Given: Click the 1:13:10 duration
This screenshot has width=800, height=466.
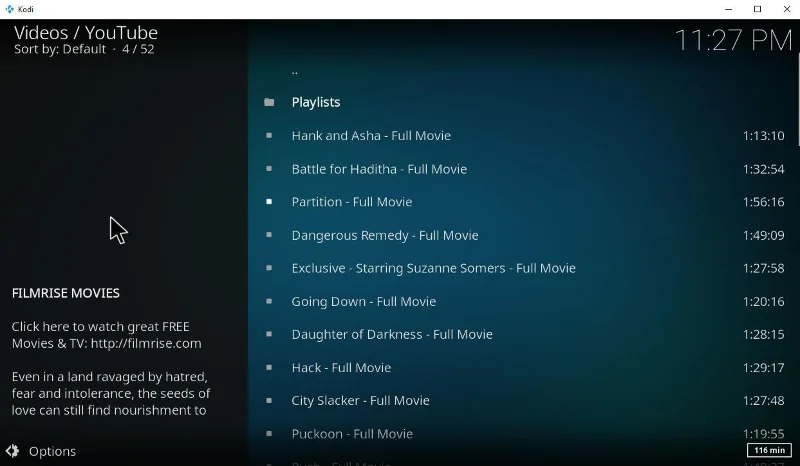Looking at the screenshot, I should click(763, 136).
